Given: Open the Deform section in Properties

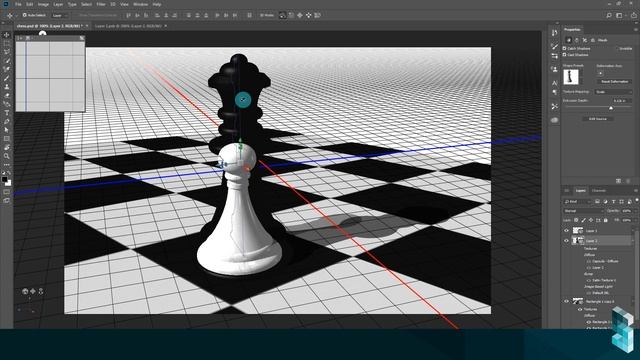Looking at the screenshot, I should (577, 40).
